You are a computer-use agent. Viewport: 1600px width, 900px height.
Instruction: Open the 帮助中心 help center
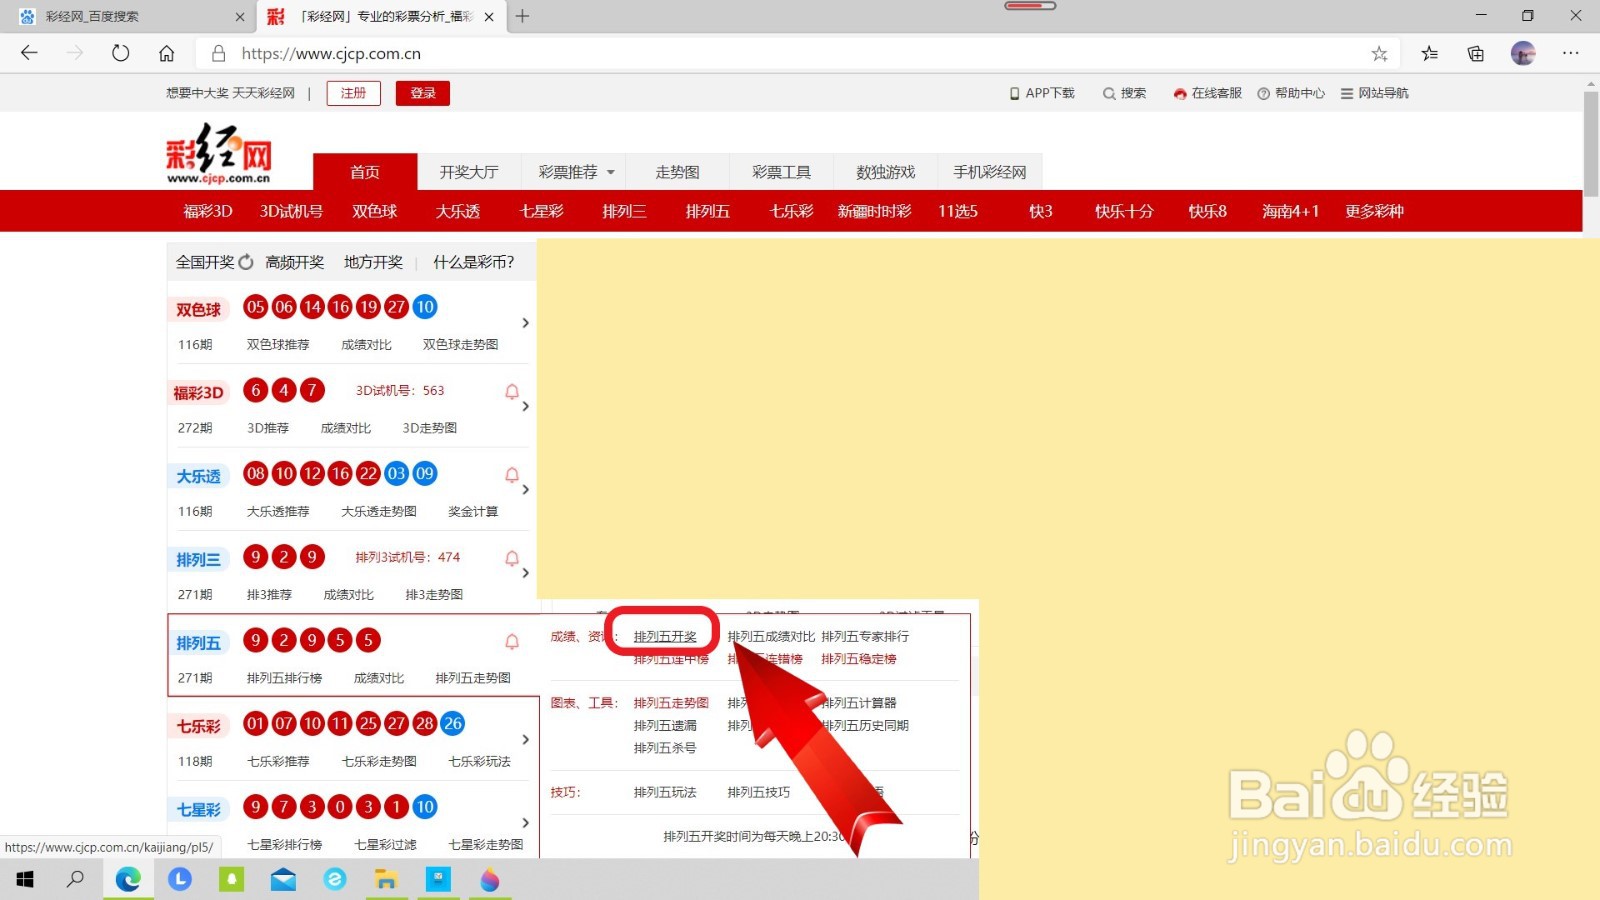pyautogui.click(x=1291, y=93)
